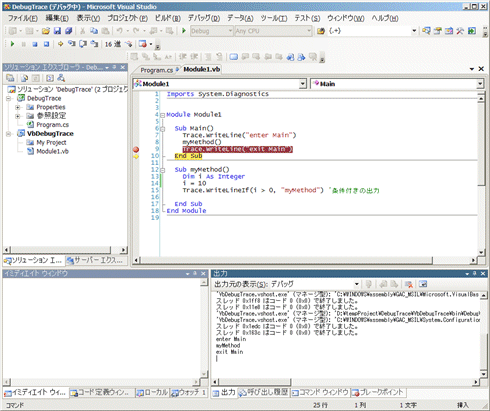Open the 表示(V) menu
The image size is (490, 411).
[88, 18]
